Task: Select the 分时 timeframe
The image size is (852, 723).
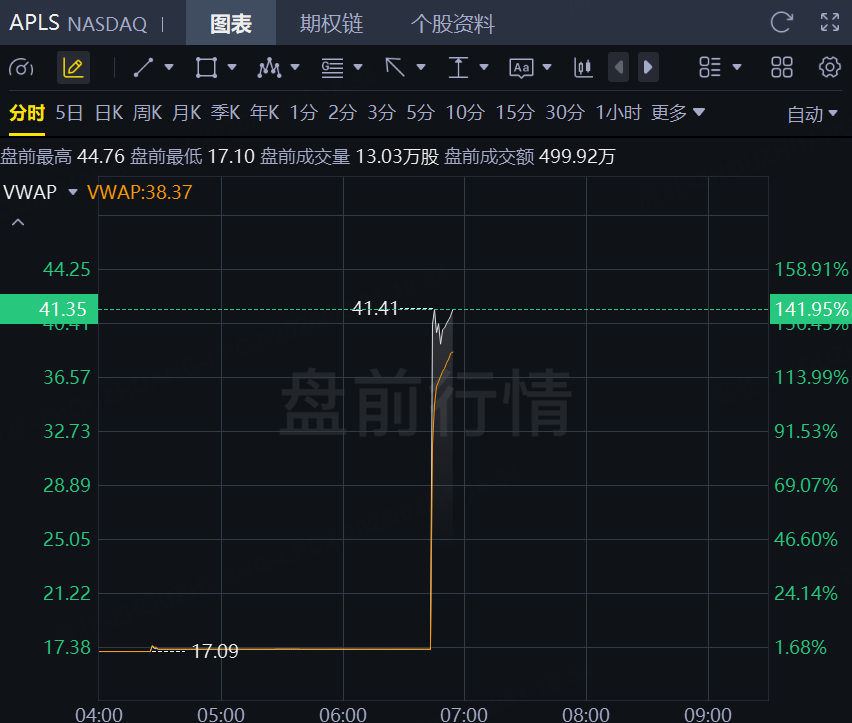Action: click(x=27, y=113)
